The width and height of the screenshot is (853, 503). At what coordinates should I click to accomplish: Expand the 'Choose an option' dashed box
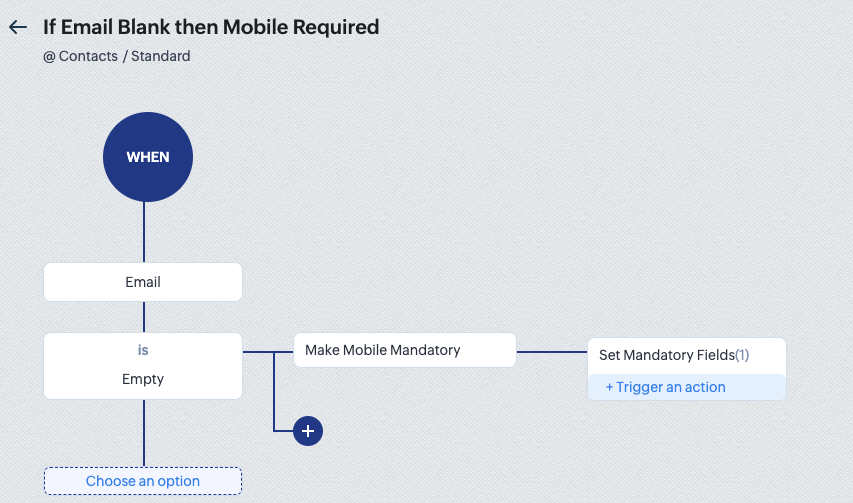point(143,481)
